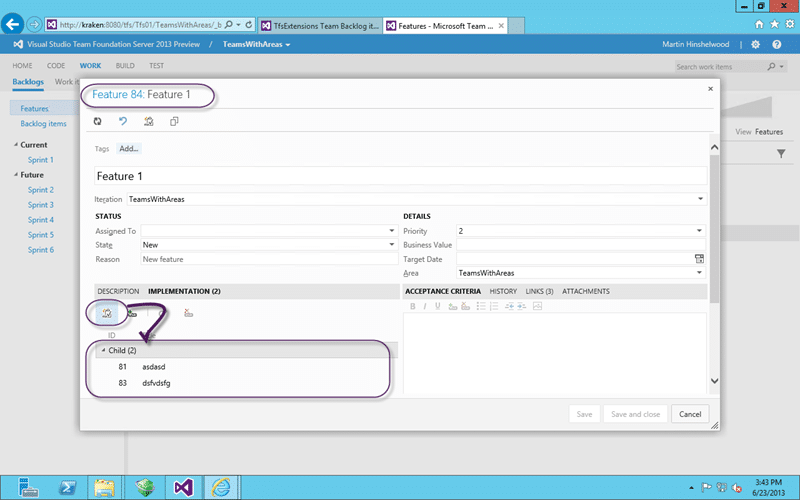Click the Add tags button
This screenshot has height=500, width=800.
coord(129,148)
